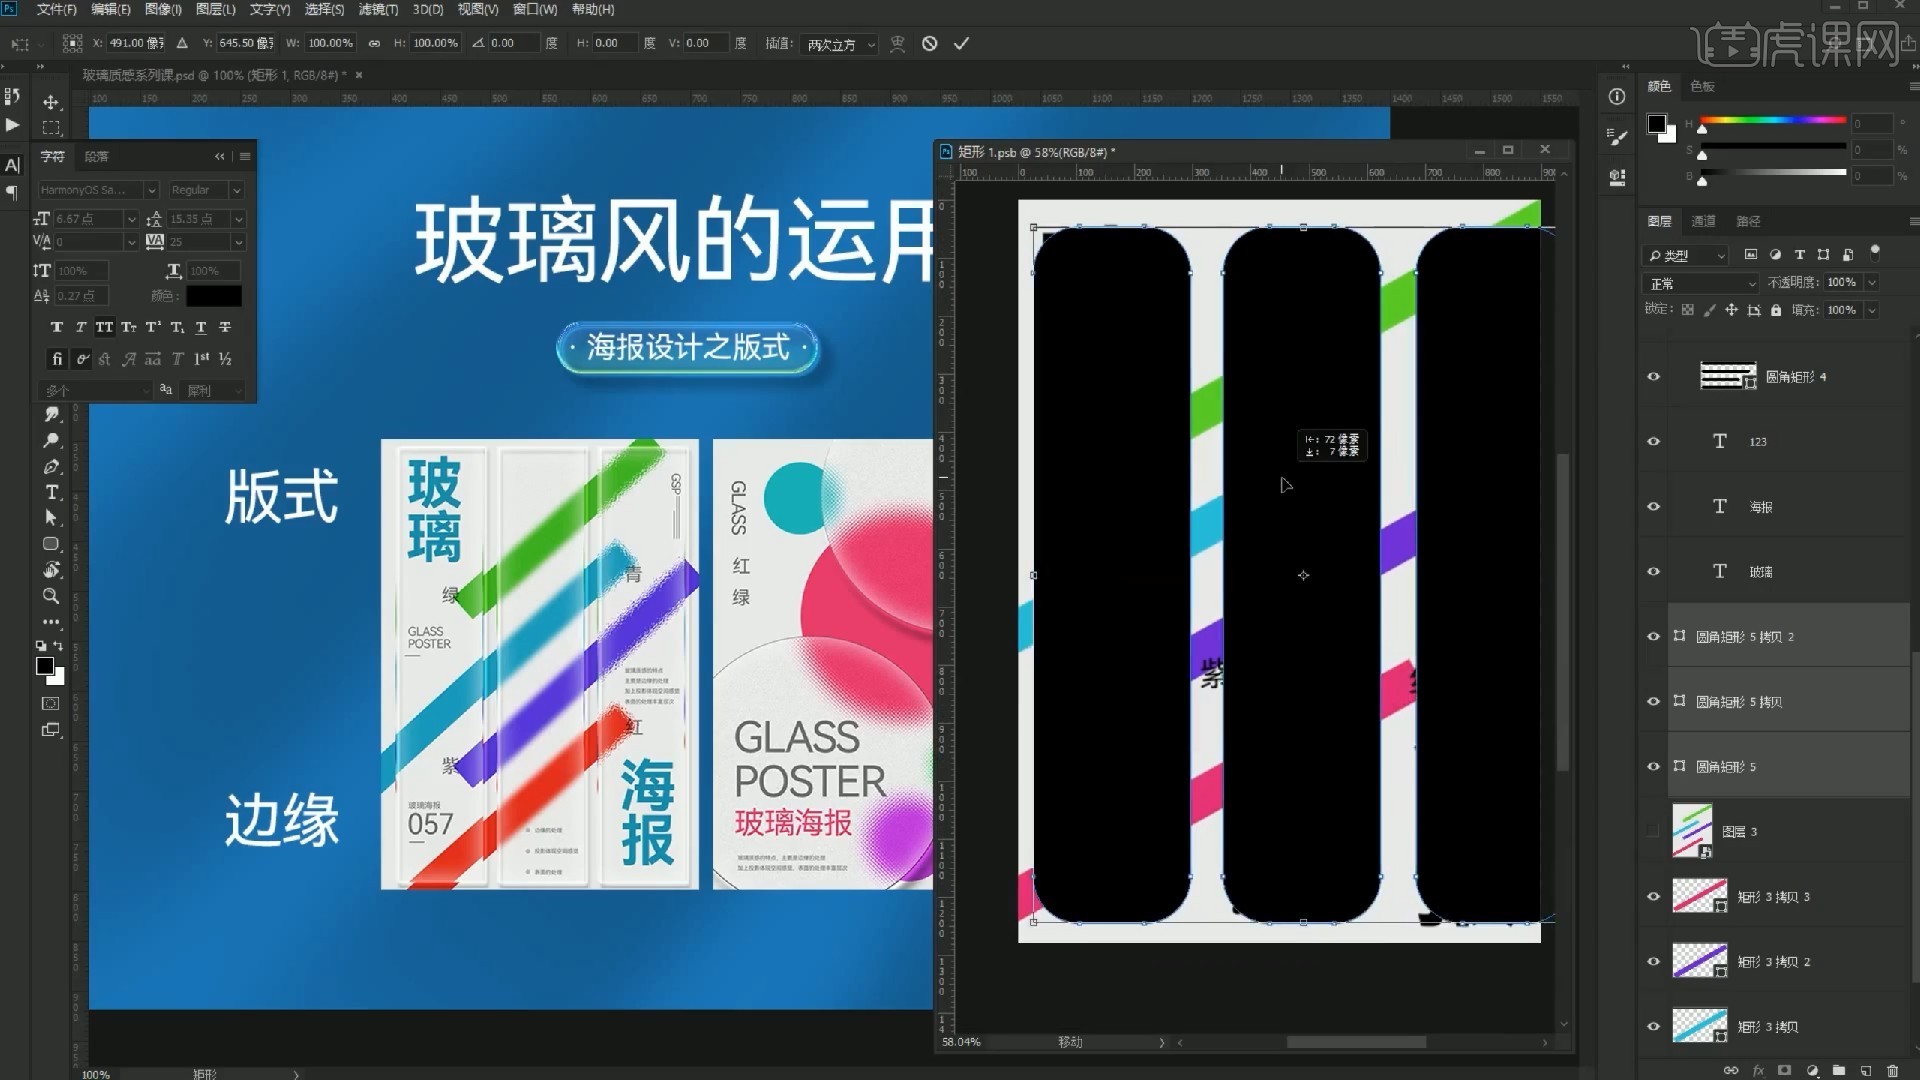This screenshot has height=1080, width=1920.
Task: Select the Zoom tool
Action: (x=52, y=596)
